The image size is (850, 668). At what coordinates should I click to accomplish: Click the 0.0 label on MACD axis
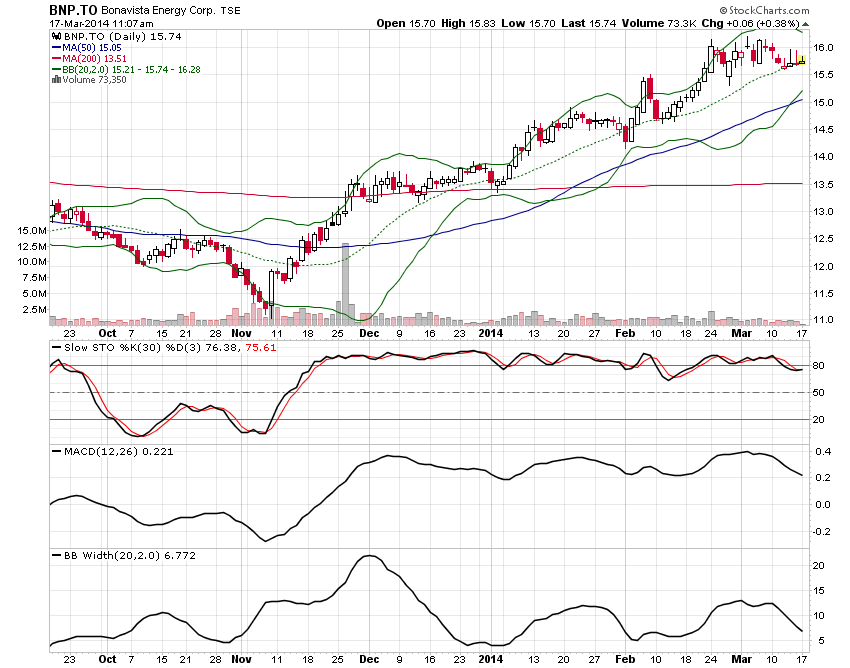[823, 505]
